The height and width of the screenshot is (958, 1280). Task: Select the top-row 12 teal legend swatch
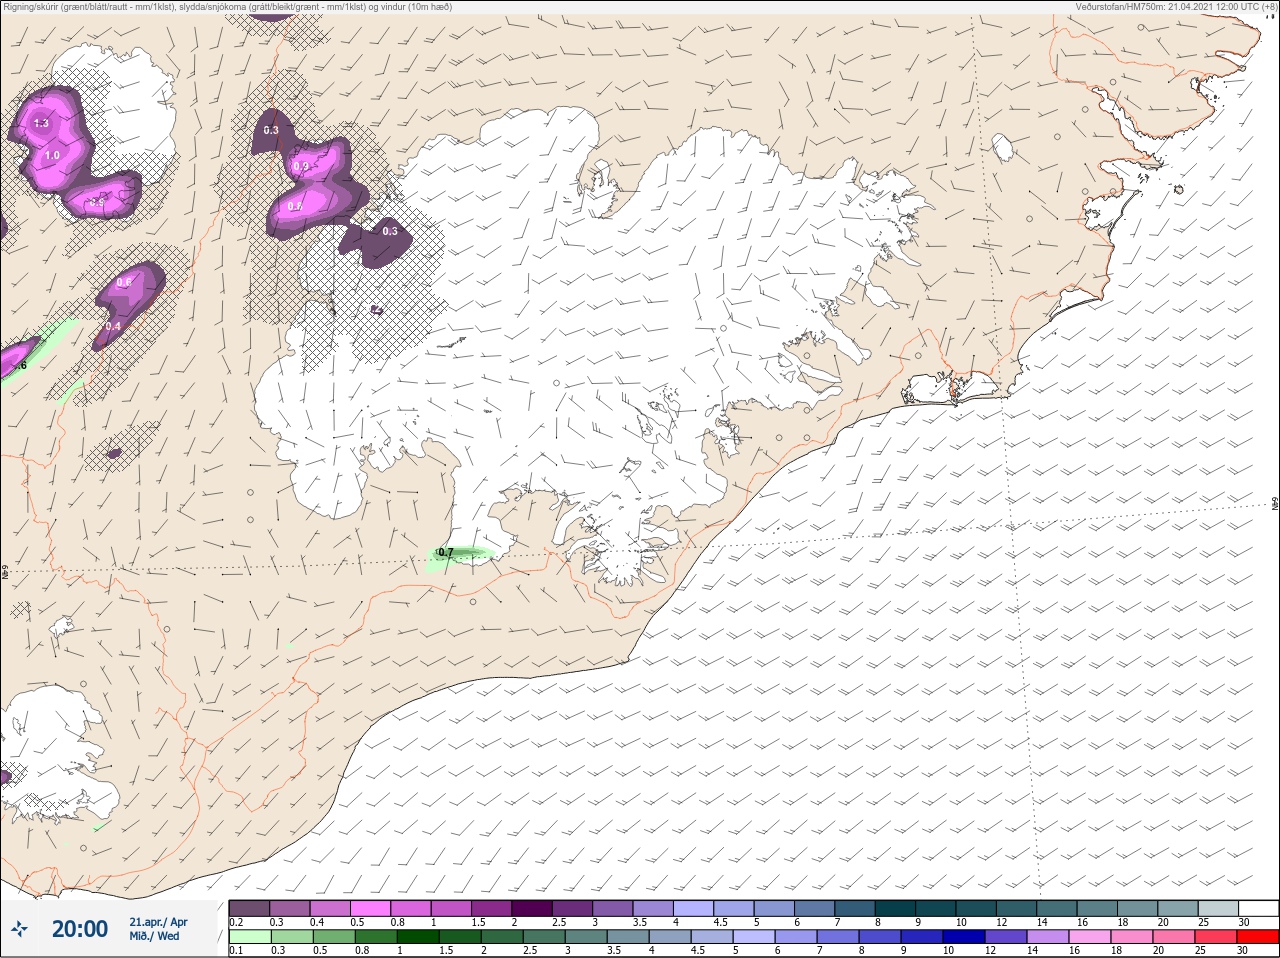click(x=1018, y=908)
